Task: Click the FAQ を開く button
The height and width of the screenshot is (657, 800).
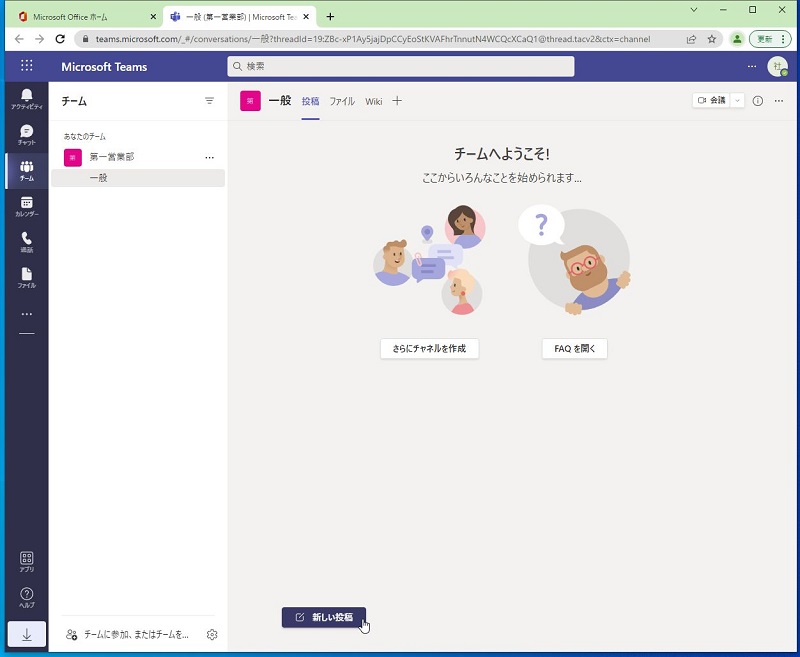Action: point(574,348)
